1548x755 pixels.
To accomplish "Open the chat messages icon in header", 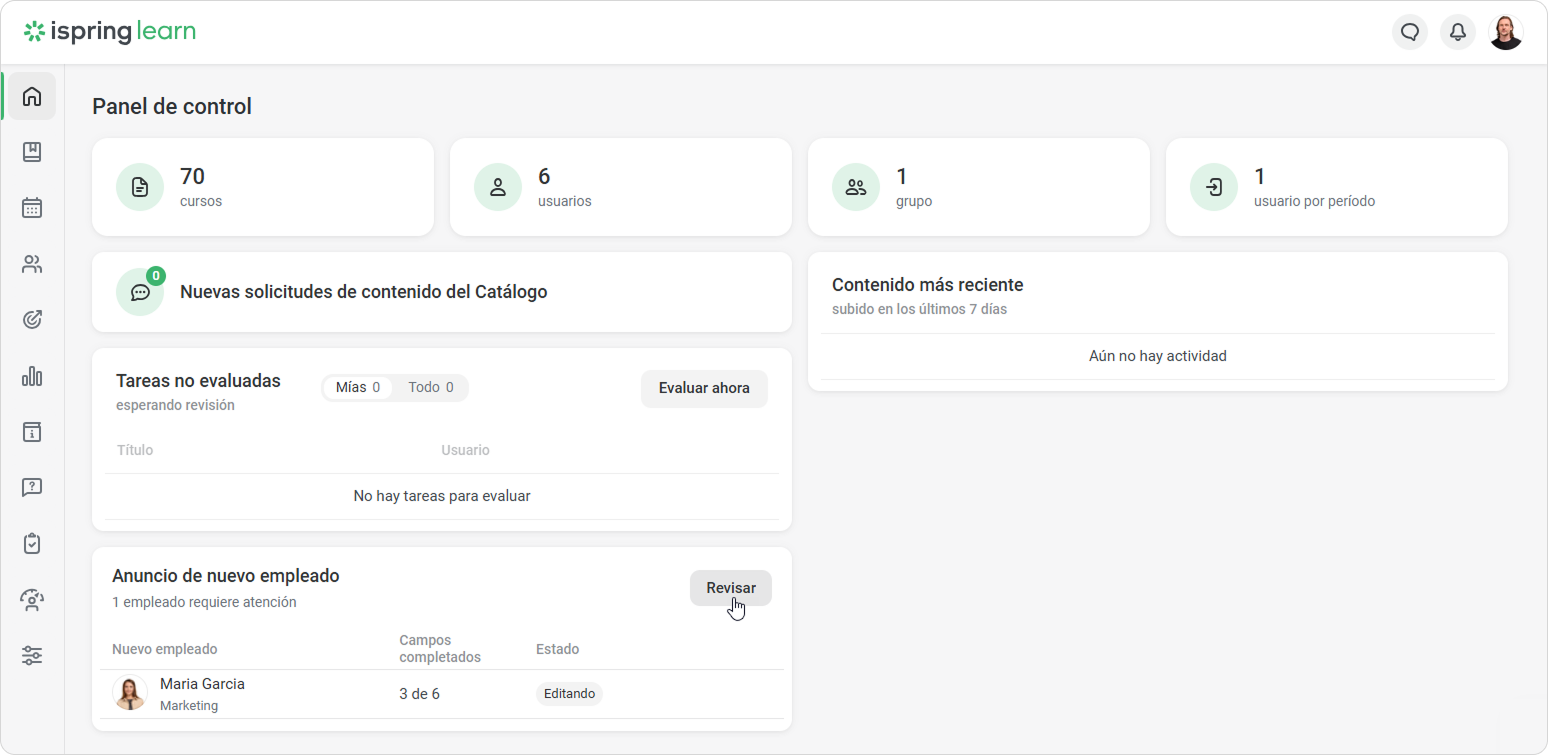I will click(1409, 32).
